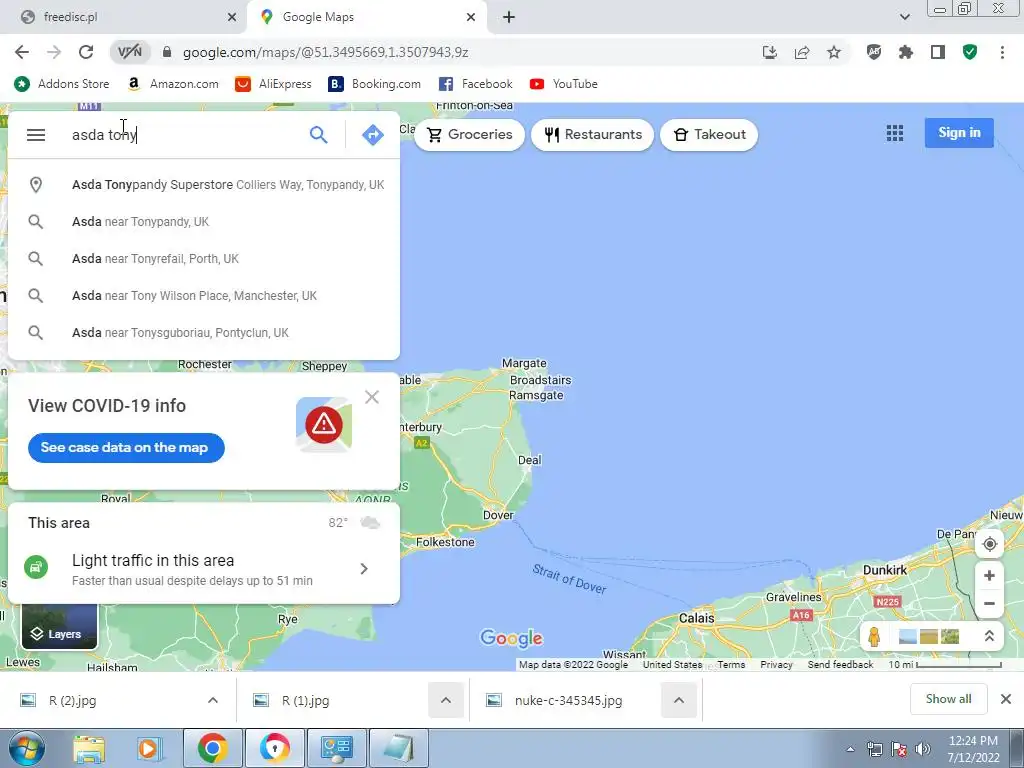Open the Chrome three-dot menu
The image size is (1024, 768).
click(x=1002, y=52)
